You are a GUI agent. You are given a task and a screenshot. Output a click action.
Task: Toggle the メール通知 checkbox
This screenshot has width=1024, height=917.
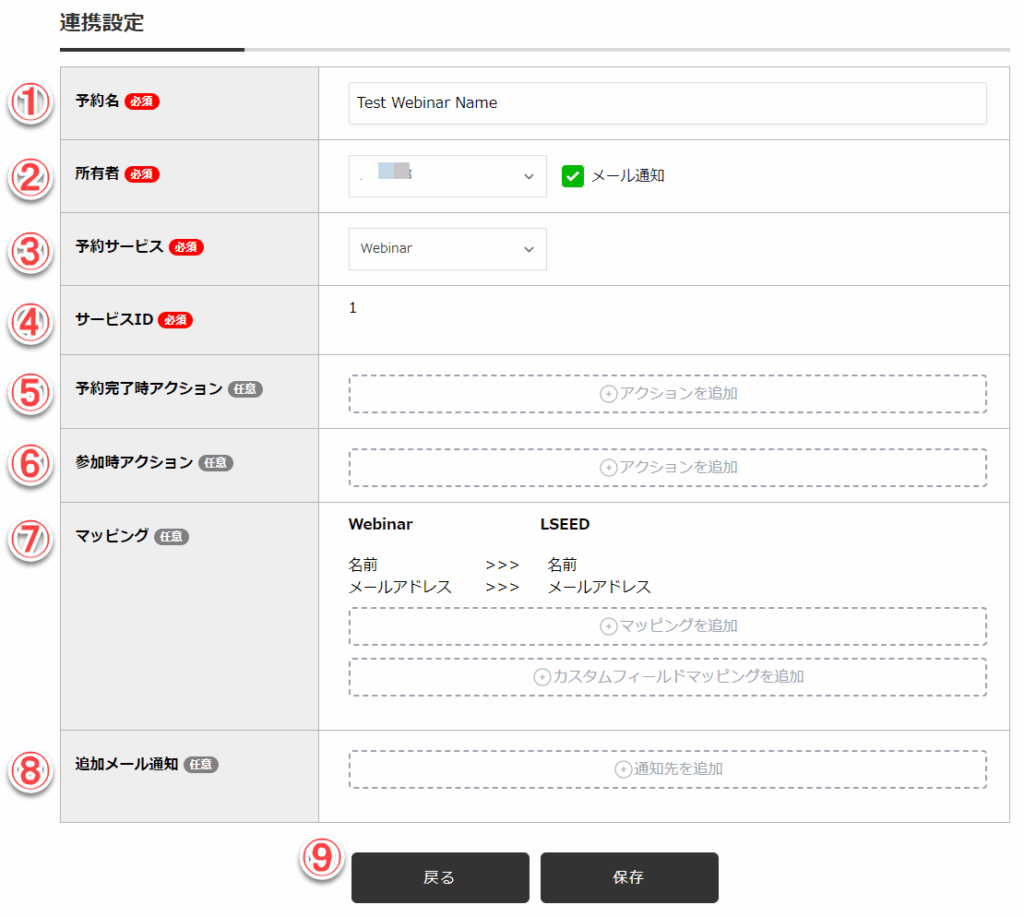click(x=572, y=176)
